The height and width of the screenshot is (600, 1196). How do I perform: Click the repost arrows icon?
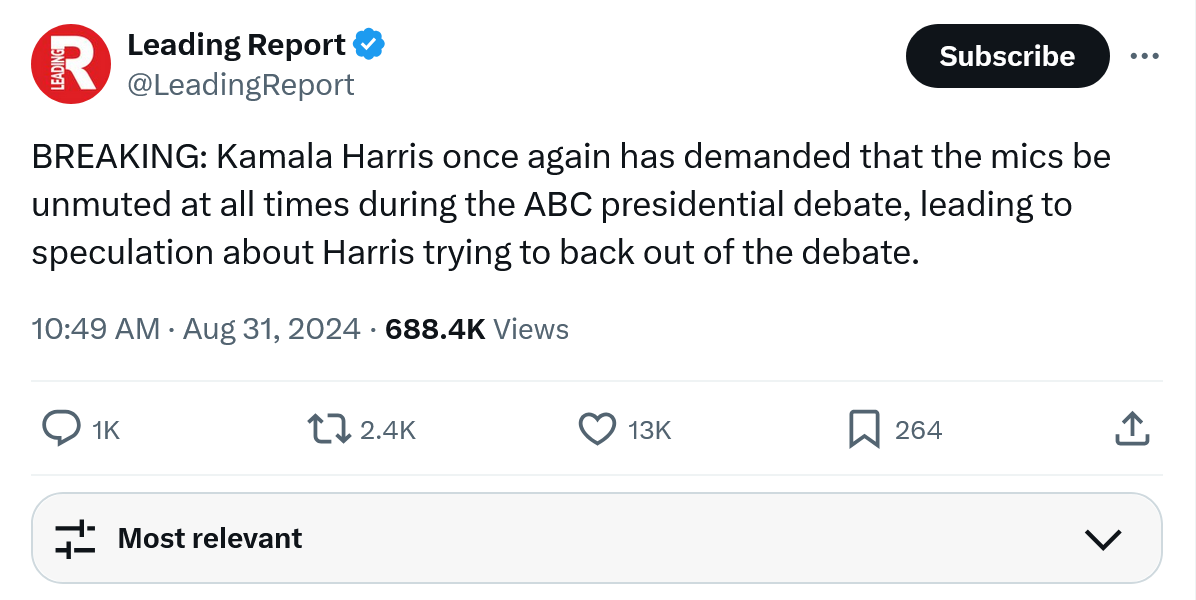328,429
